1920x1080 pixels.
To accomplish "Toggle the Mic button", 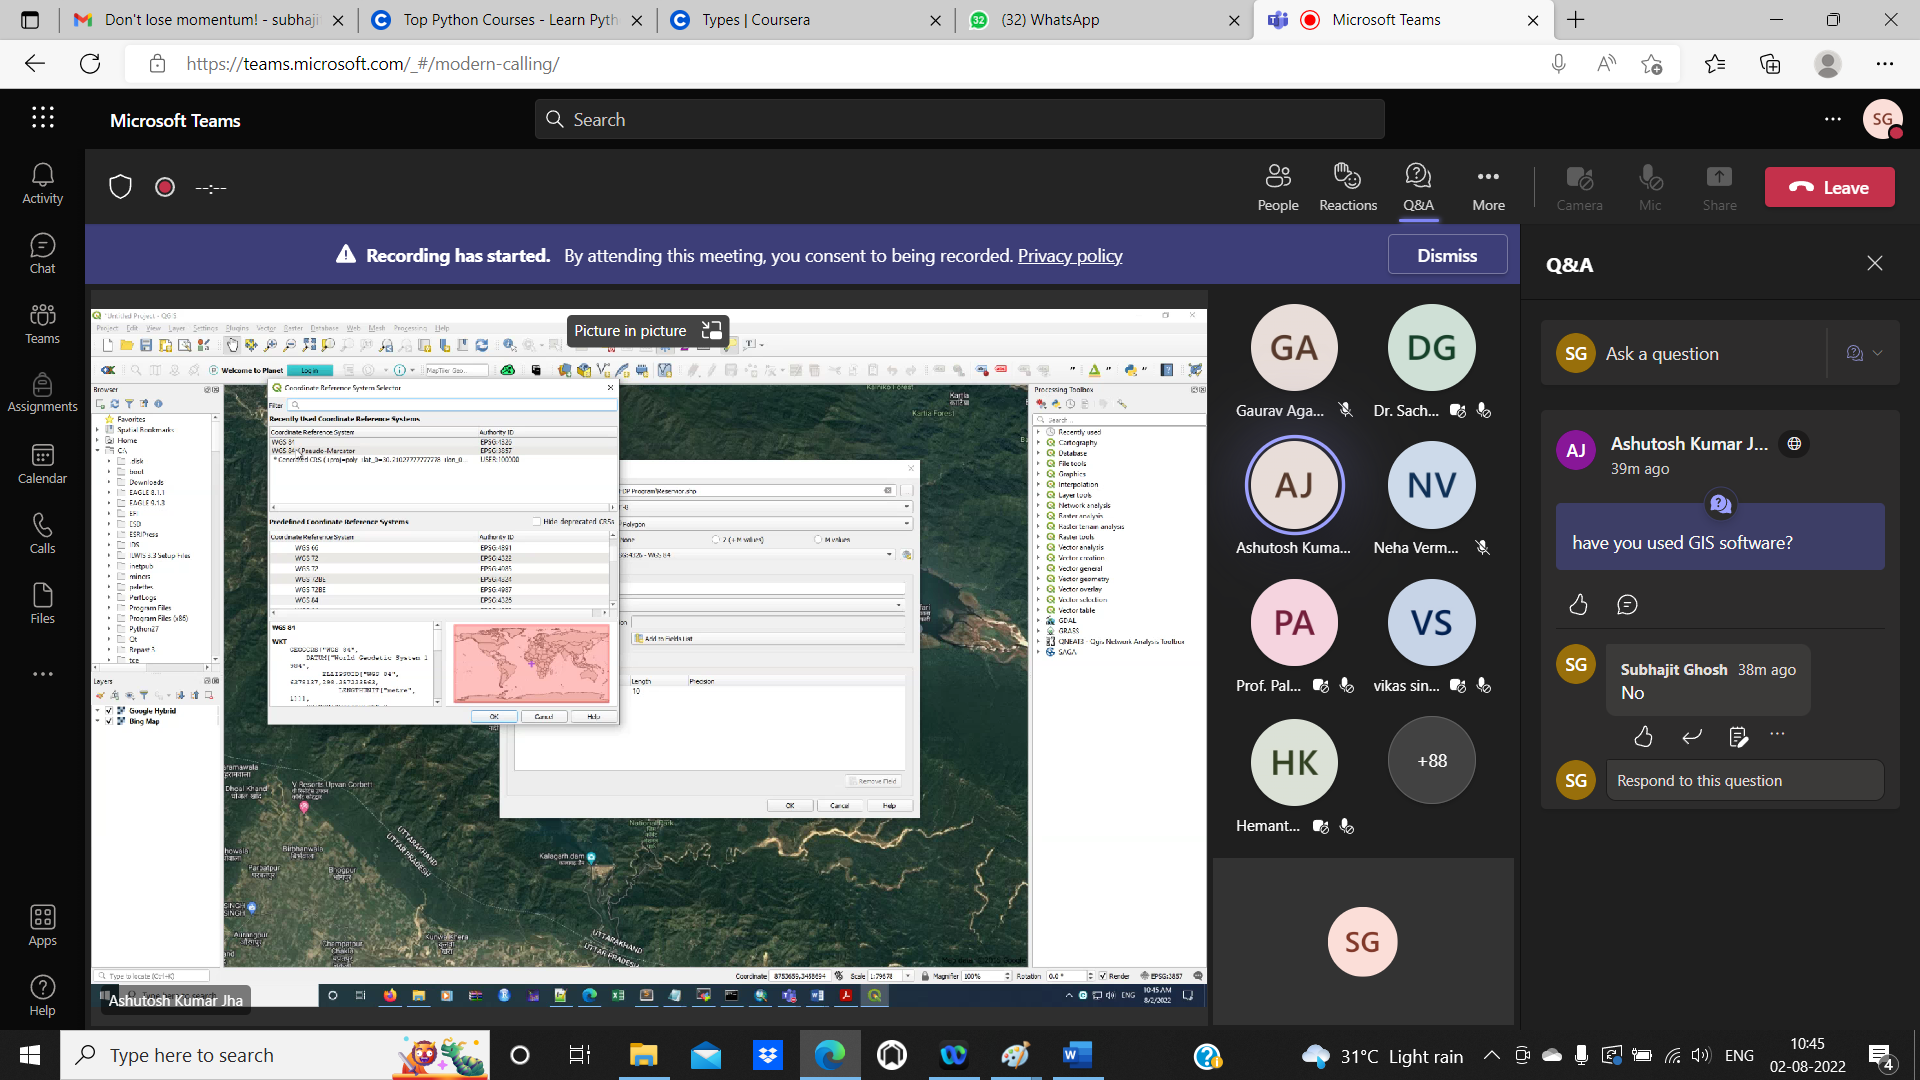I will pos(1650,187).
